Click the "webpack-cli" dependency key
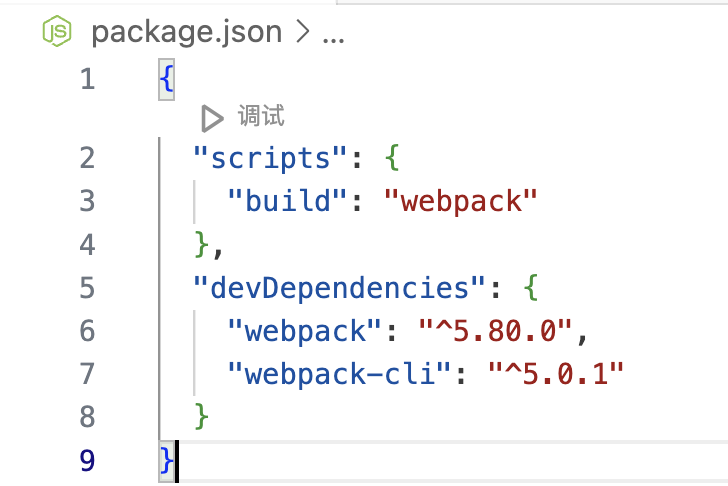Screen dimensions: 728x486 (x=340, y=373)
